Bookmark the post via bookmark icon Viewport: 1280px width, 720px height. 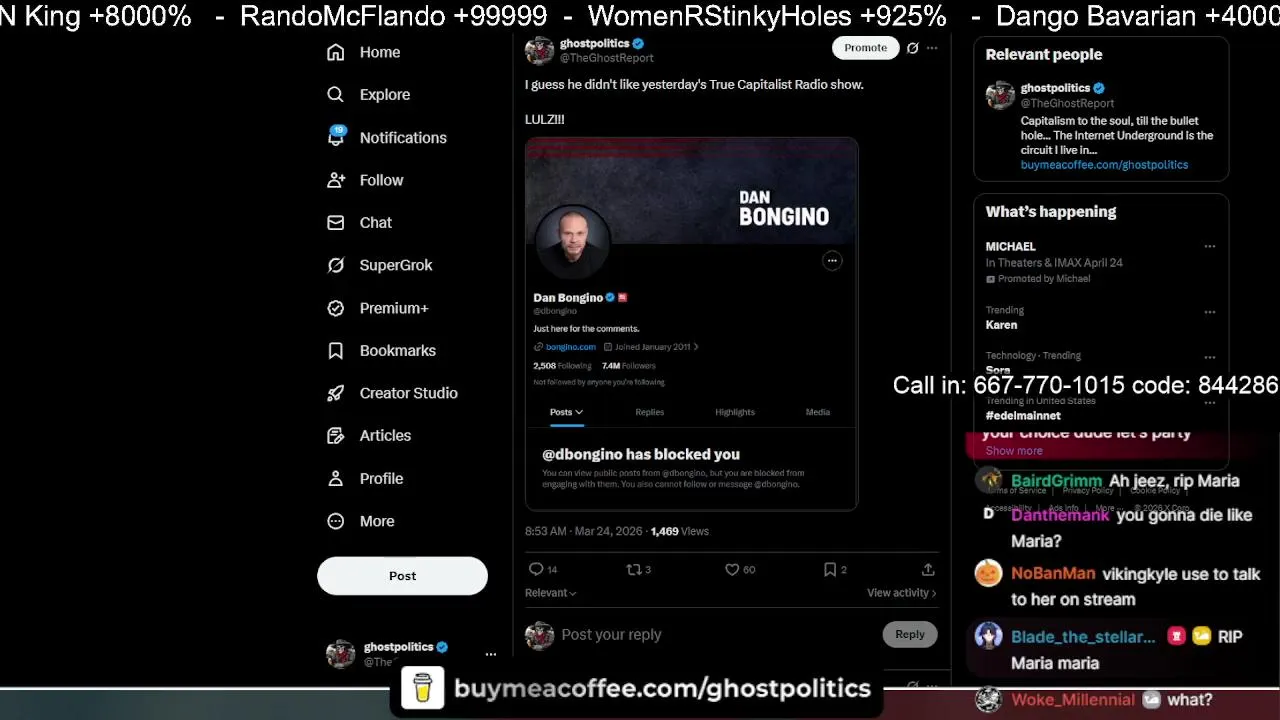830,569
